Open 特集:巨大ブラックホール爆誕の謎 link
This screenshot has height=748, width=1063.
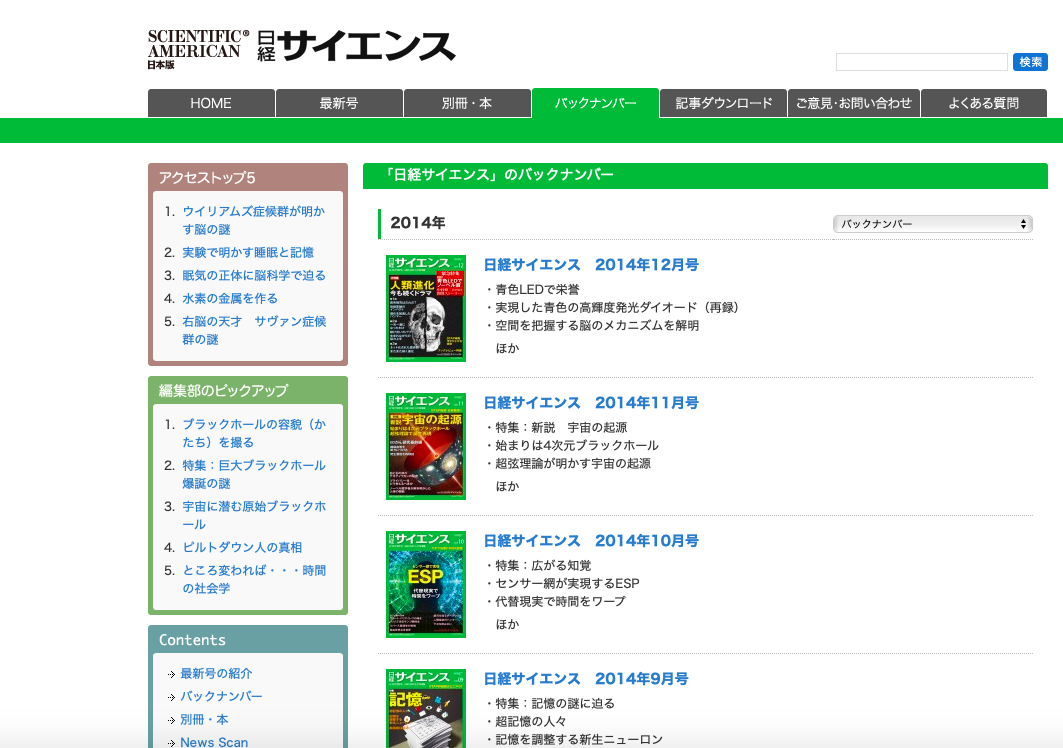tap(254, 474)
